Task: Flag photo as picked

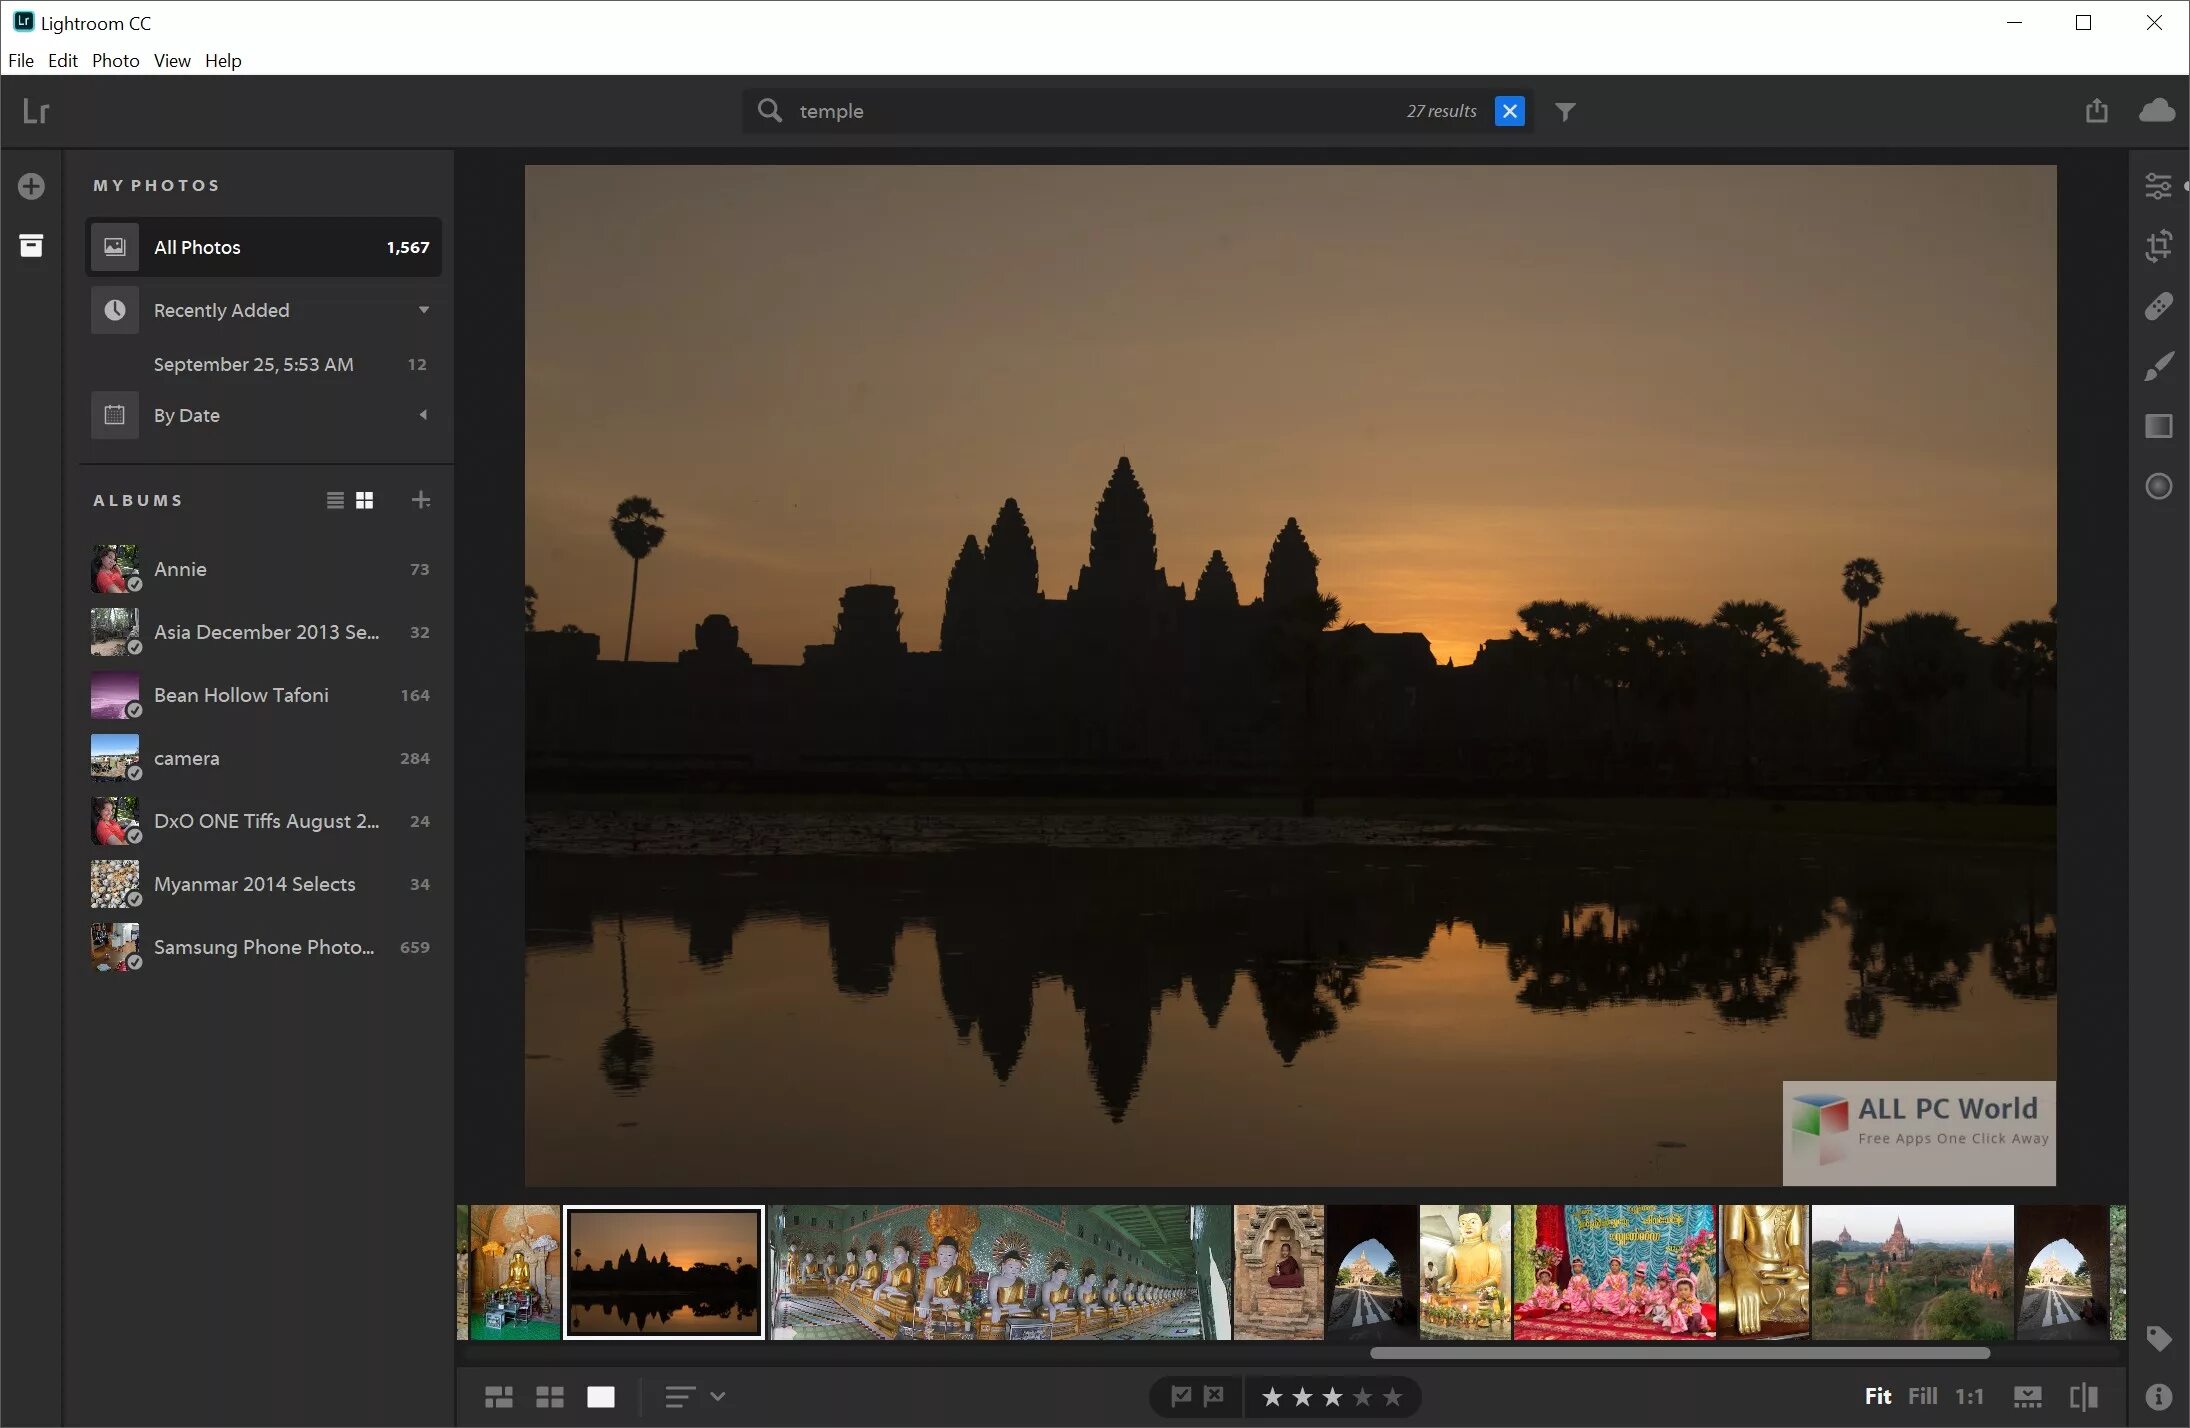Action: 1181,1396
